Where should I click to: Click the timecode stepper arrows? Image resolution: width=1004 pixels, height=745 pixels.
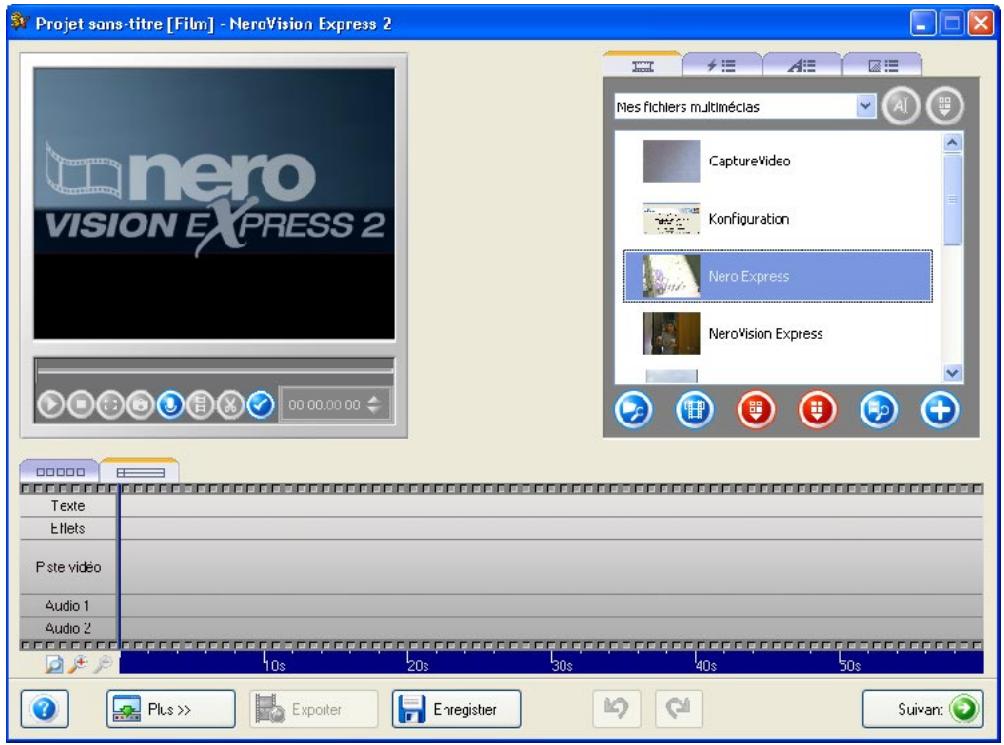pyautogui.click(x=374, y=405)
